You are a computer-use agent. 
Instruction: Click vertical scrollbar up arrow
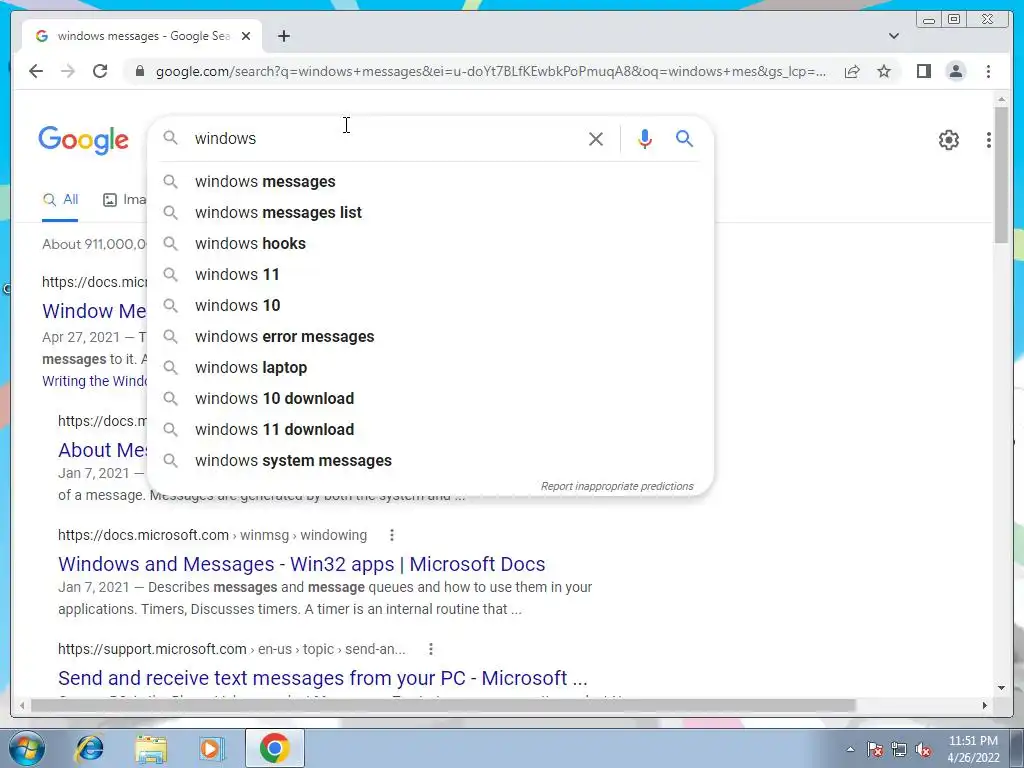point(1002,99)
